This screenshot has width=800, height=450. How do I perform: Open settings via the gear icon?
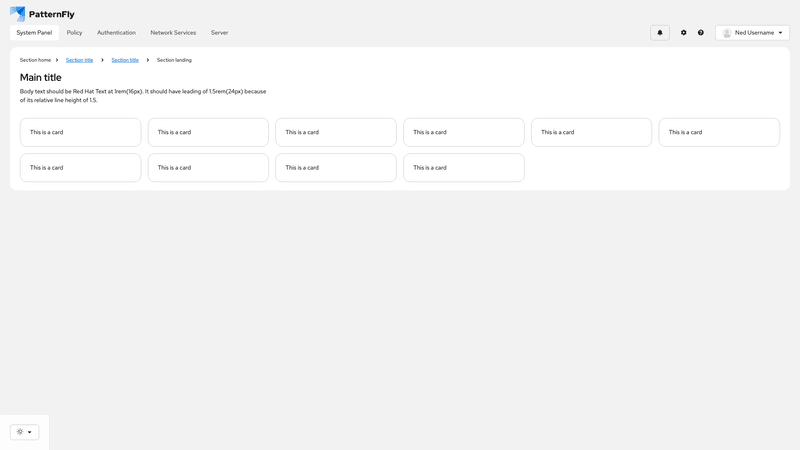tap(684, 33)
